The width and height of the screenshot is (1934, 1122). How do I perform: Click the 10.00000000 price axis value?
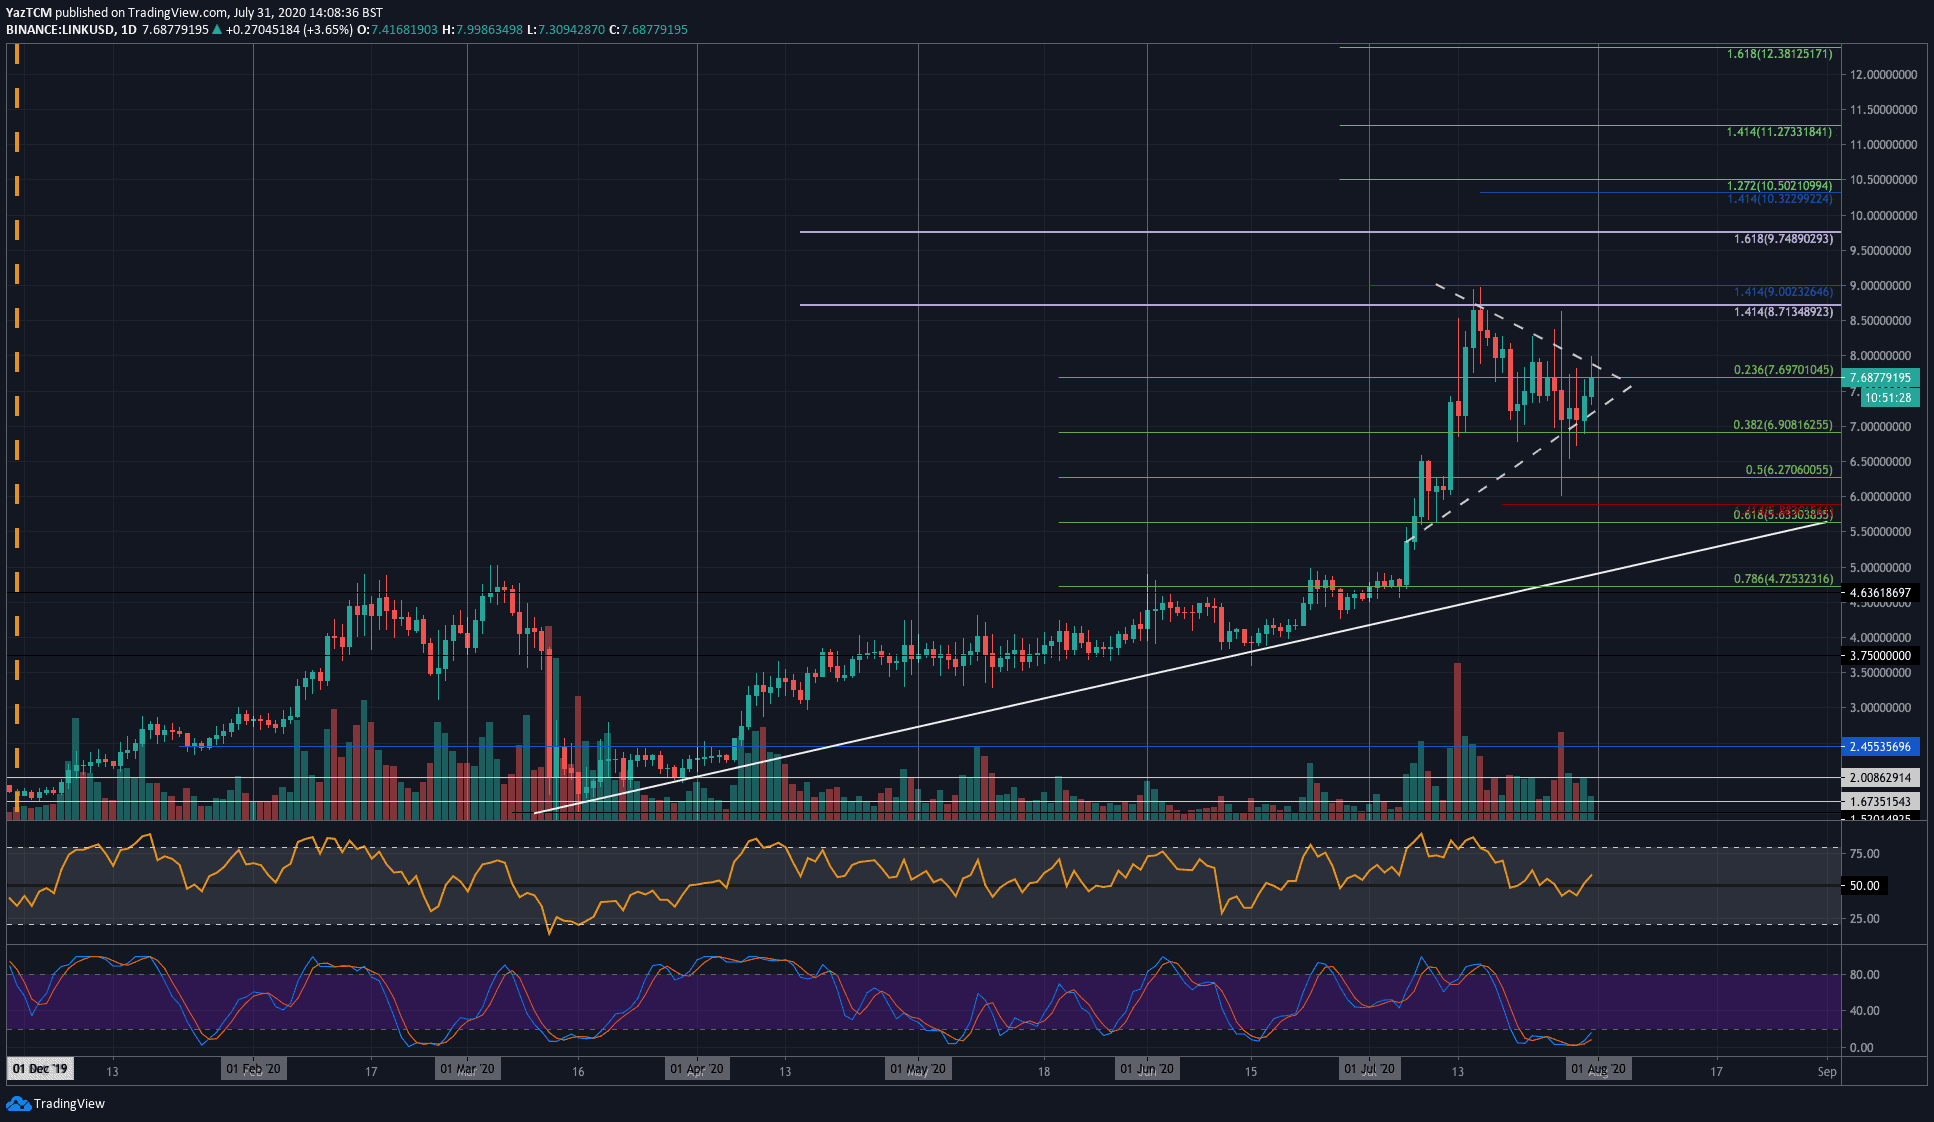(x=1884, y=216)
